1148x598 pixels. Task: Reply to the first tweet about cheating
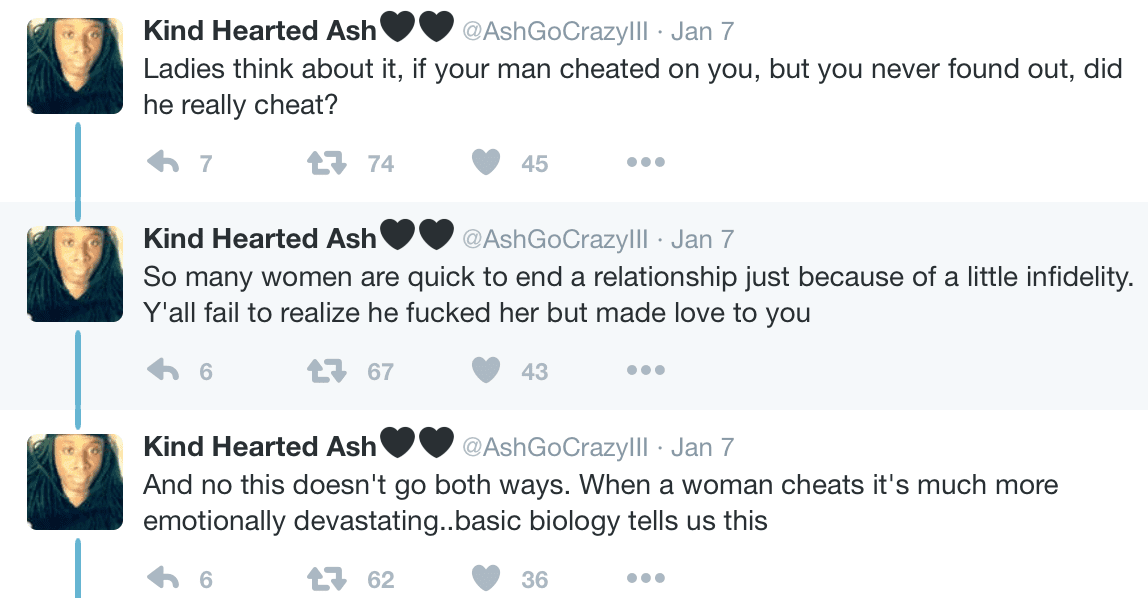click(x=163, y=163)
